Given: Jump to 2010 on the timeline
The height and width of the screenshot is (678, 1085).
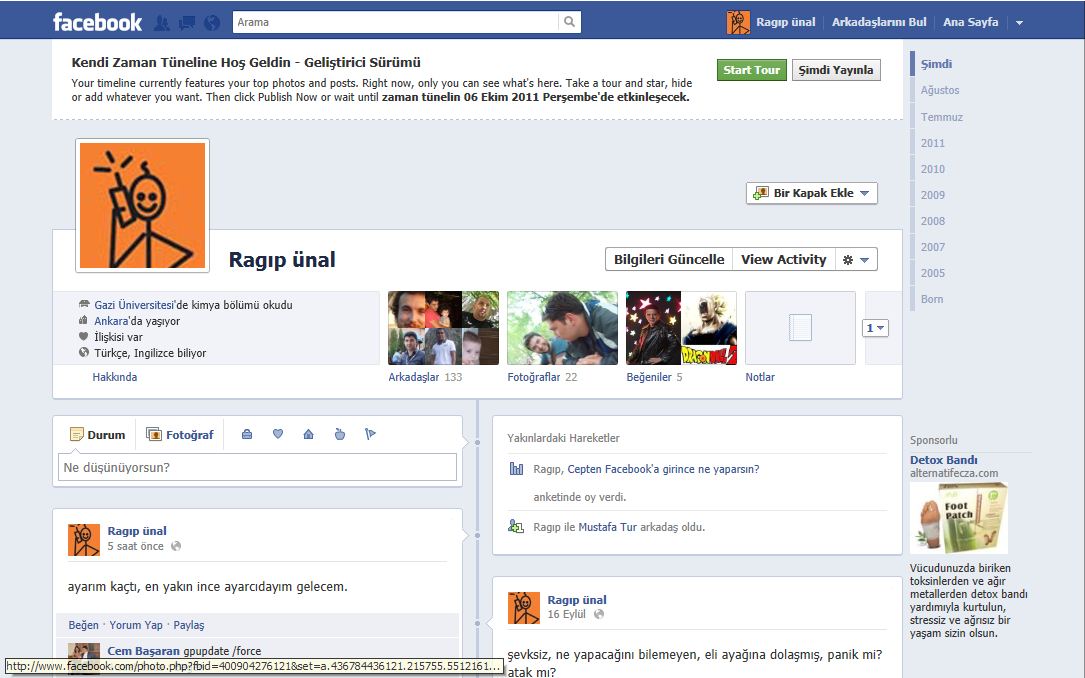Looking at the screenshot, I should coord(933,169).
